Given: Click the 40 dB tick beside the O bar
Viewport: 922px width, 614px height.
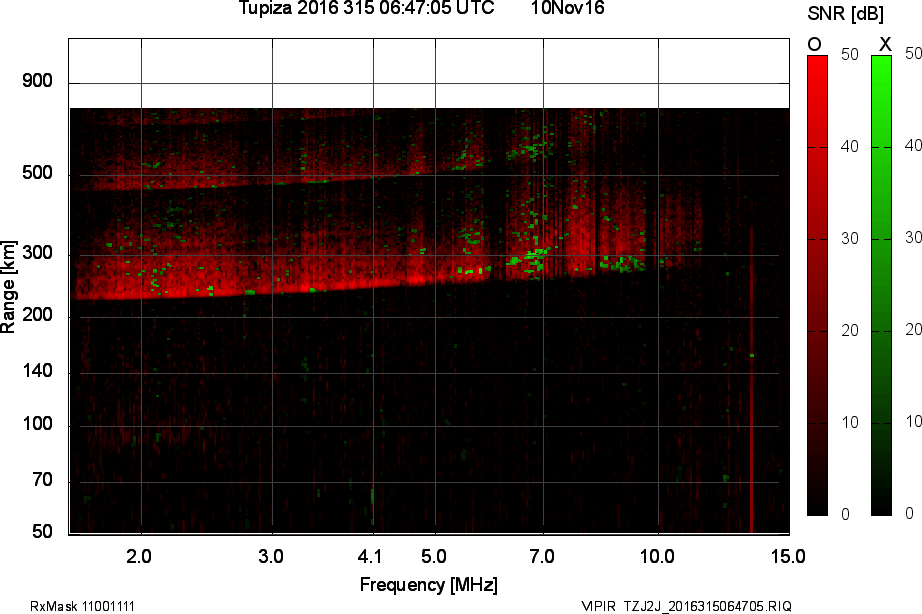Looking at the screenshot, I should [850, 146].
